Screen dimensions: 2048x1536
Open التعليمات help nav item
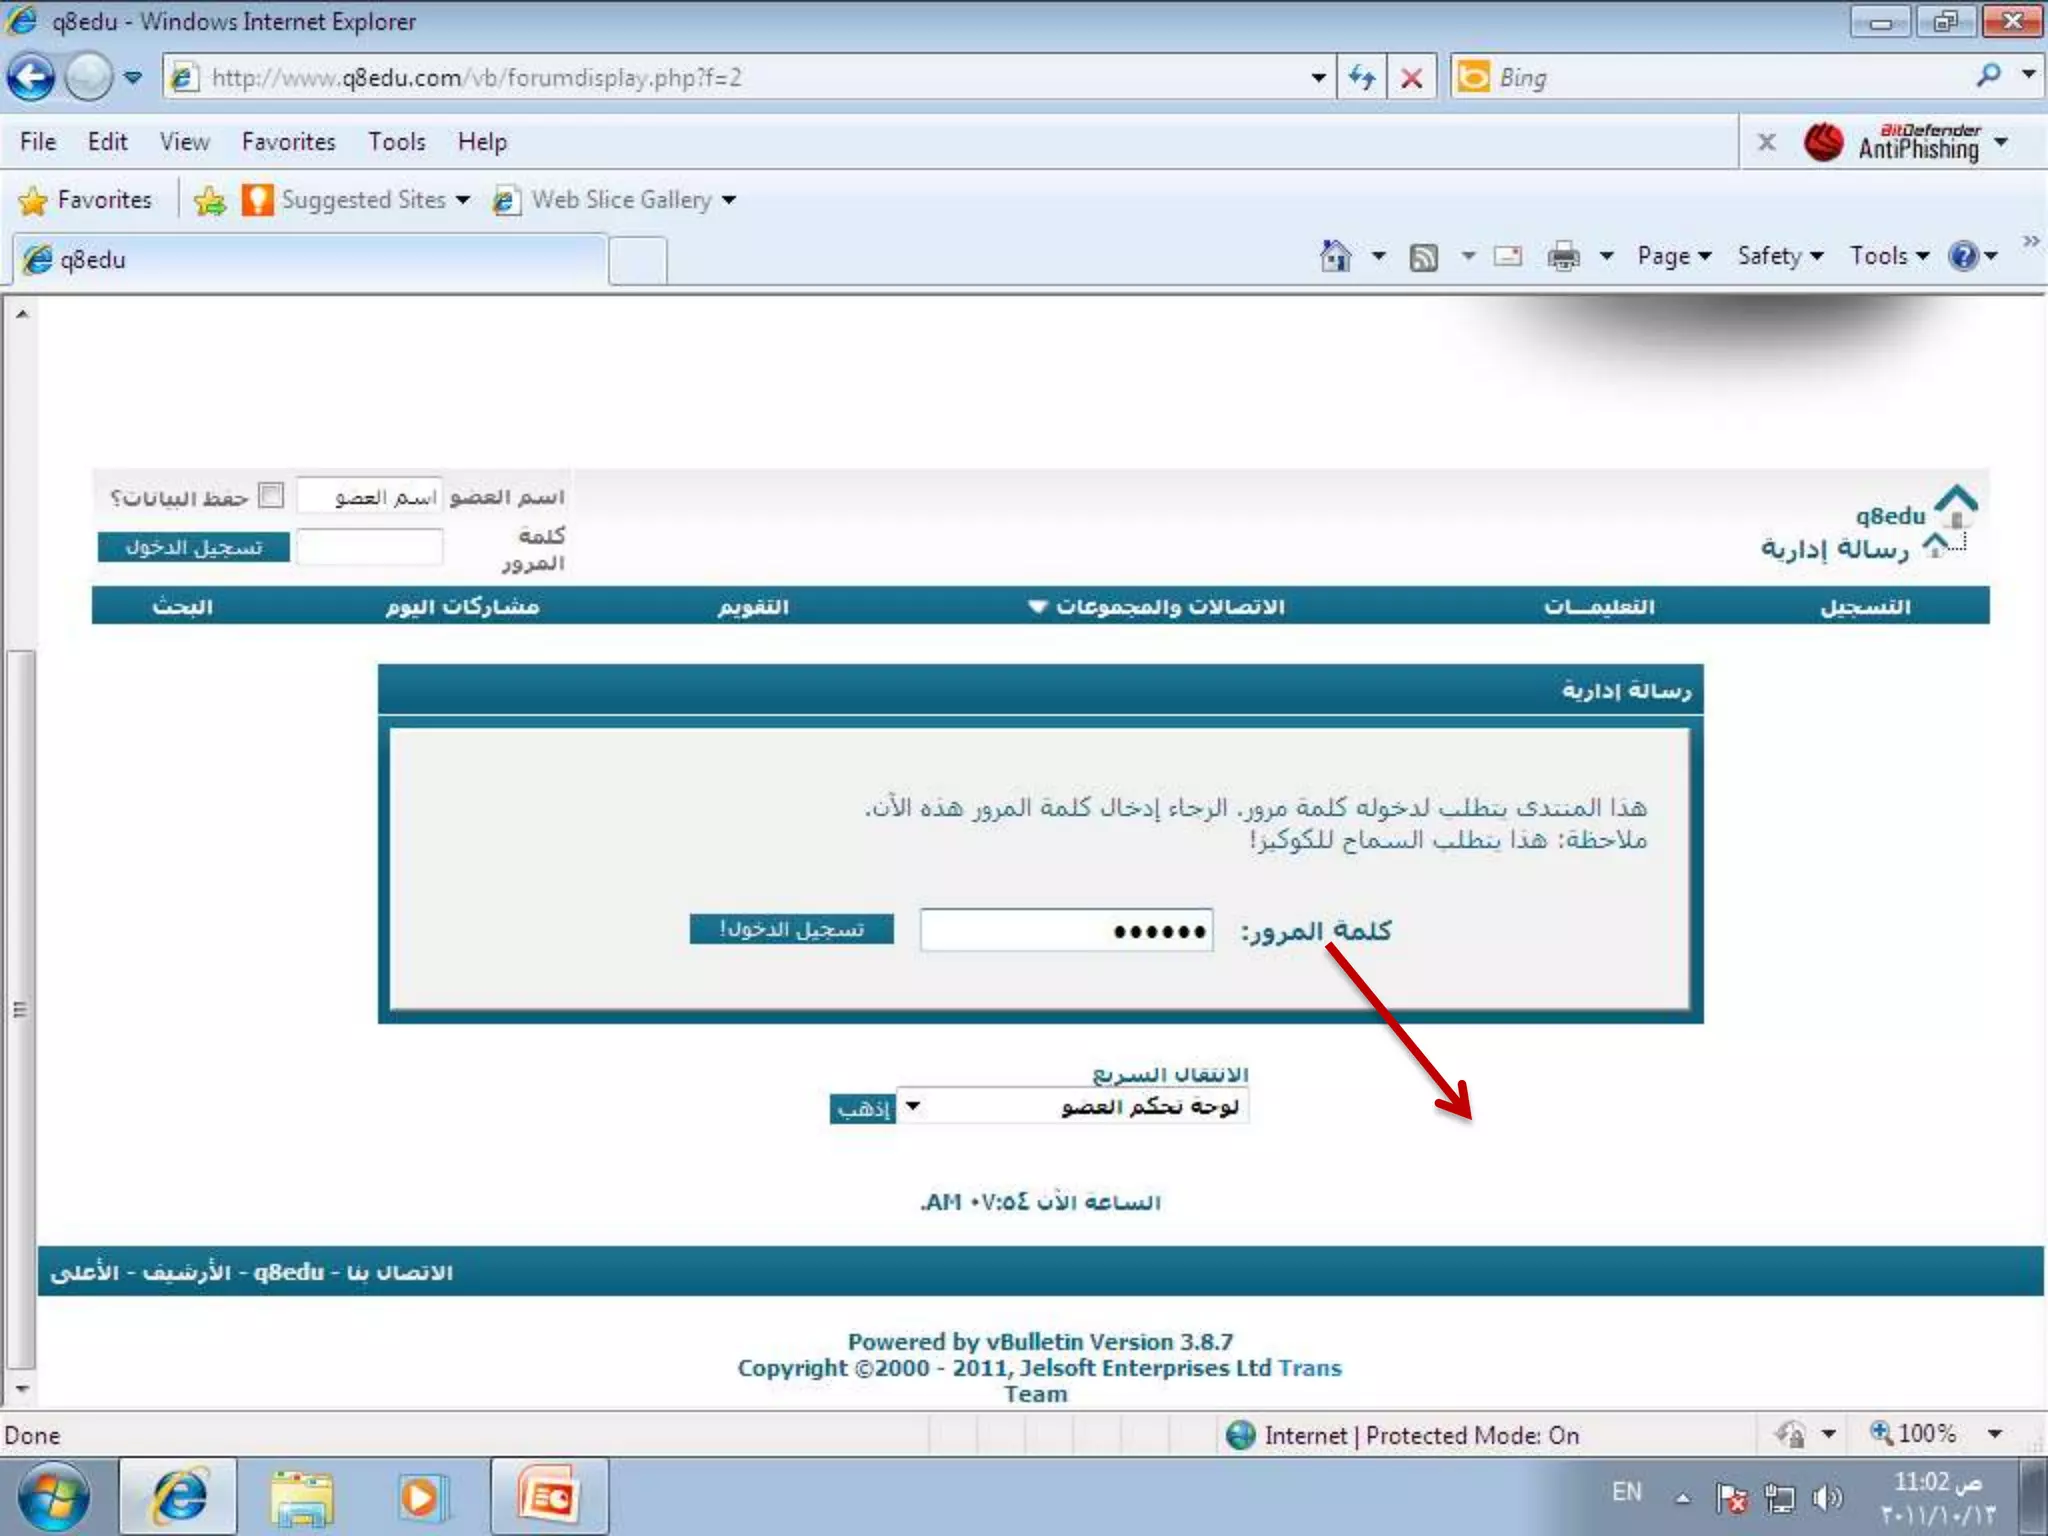[x=1599, y=606]
